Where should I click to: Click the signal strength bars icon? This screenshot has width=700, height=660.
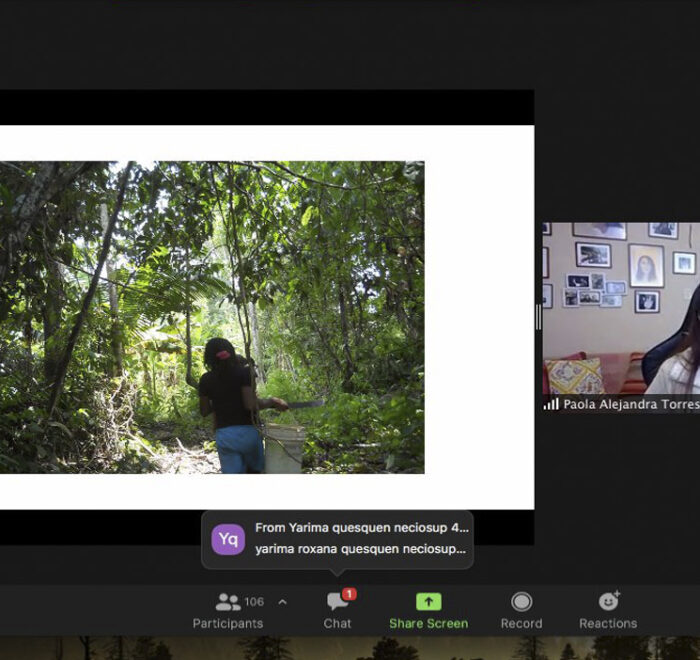(x=551, y=404)
